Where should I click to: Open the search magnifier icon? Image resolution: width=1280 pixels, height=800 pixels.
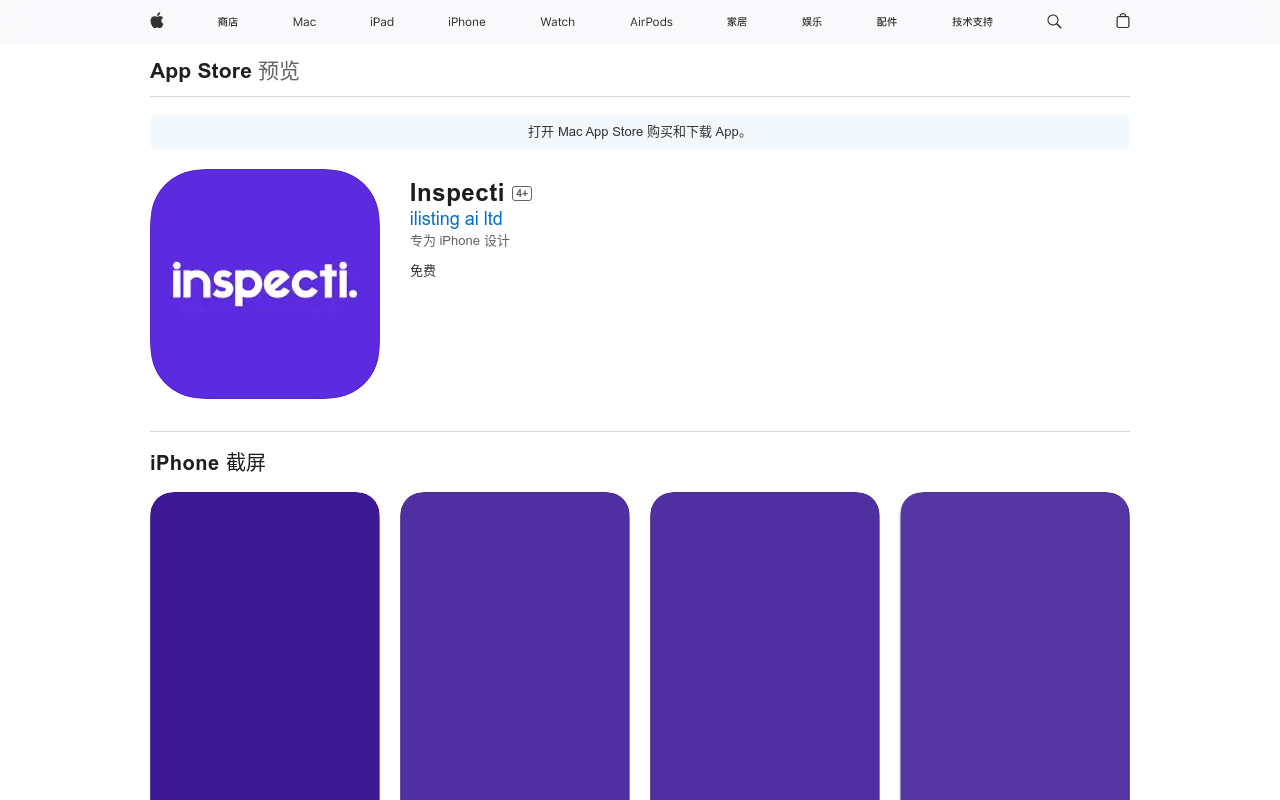[x=1054, y=21]
